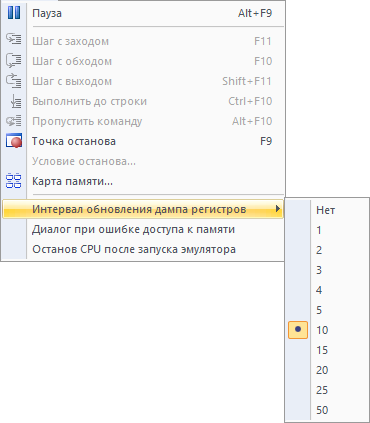Click the Alt+F9 shortcut label
370x423 pixels.
255,13
